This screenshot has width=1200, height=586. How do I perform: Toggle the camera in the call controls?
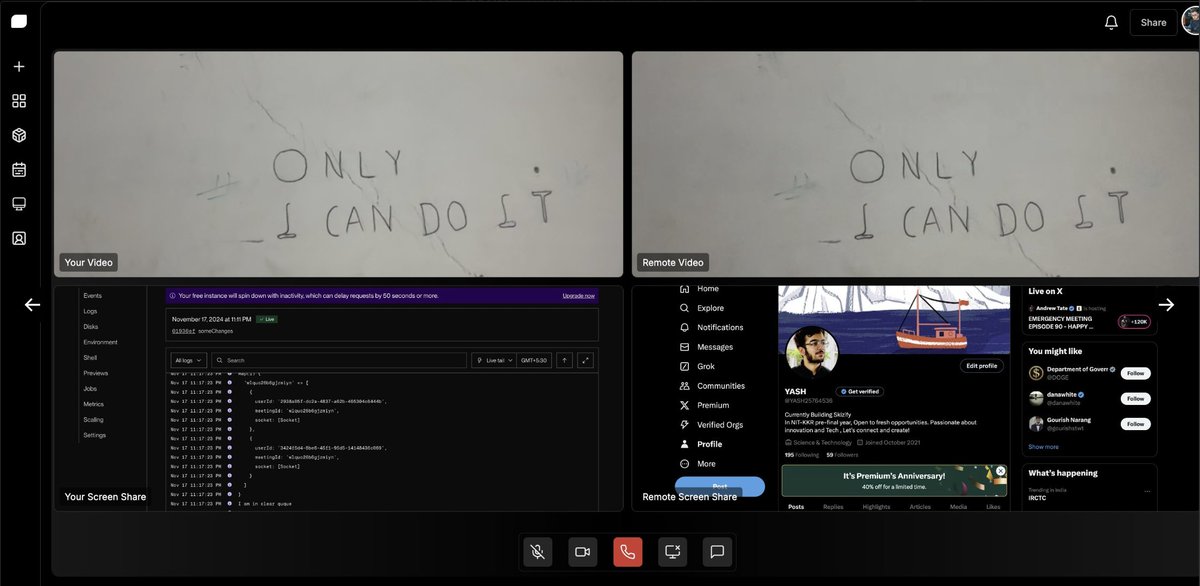[x=582, y=551]
